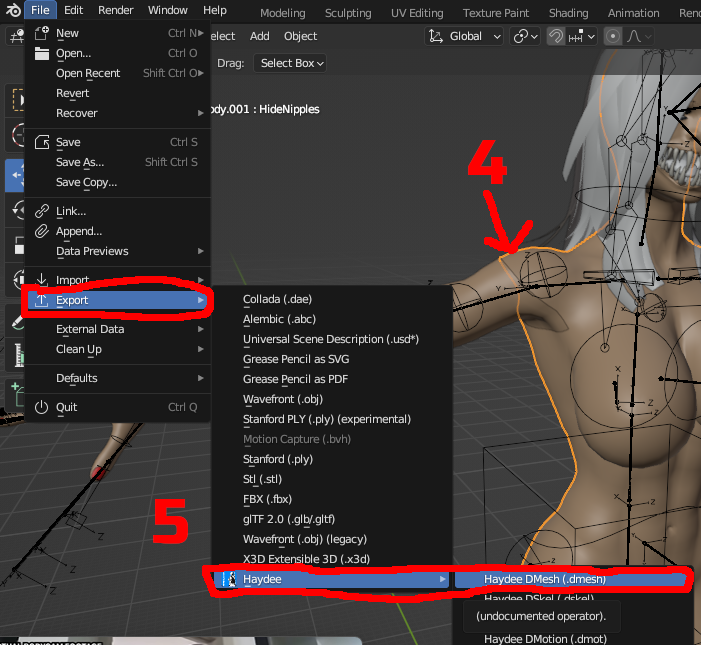
Task: Choose Save in the File menu
Action: tap(118, 142)
